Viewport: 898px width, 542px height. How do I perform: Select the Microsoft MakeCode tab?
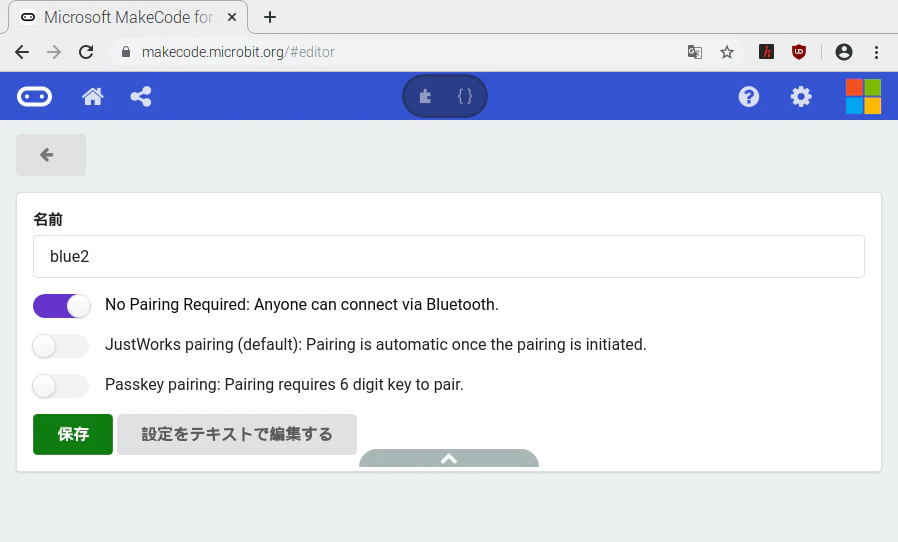click(128, 17)
